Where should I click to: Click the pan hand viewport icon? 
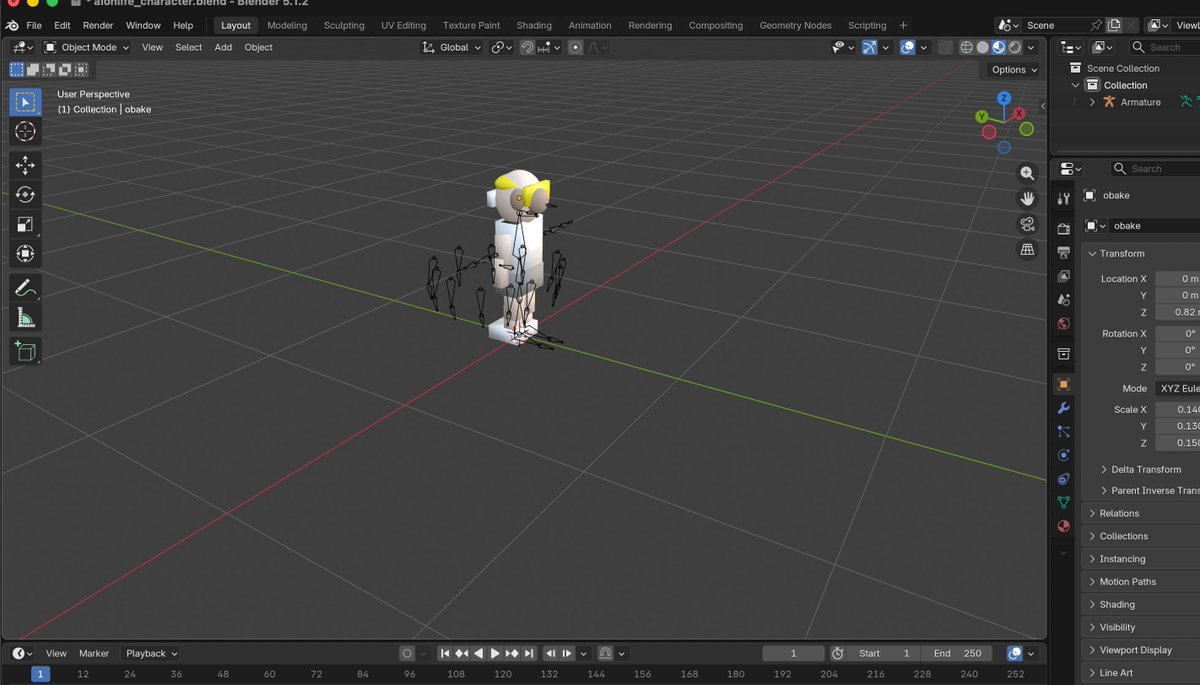point(1027,199)
